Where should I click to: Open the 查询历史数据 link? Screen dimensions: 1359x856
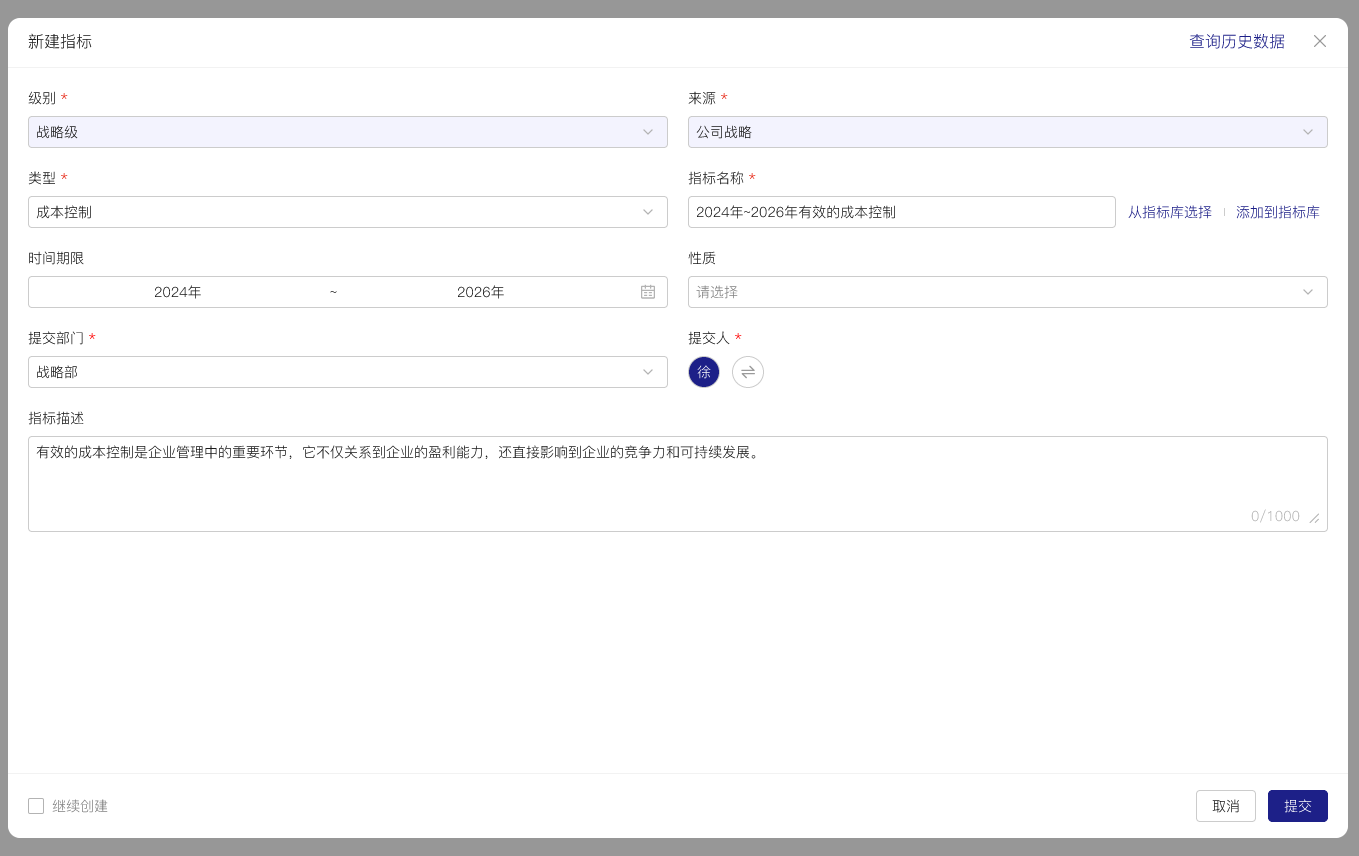[x=1236, y=42]
